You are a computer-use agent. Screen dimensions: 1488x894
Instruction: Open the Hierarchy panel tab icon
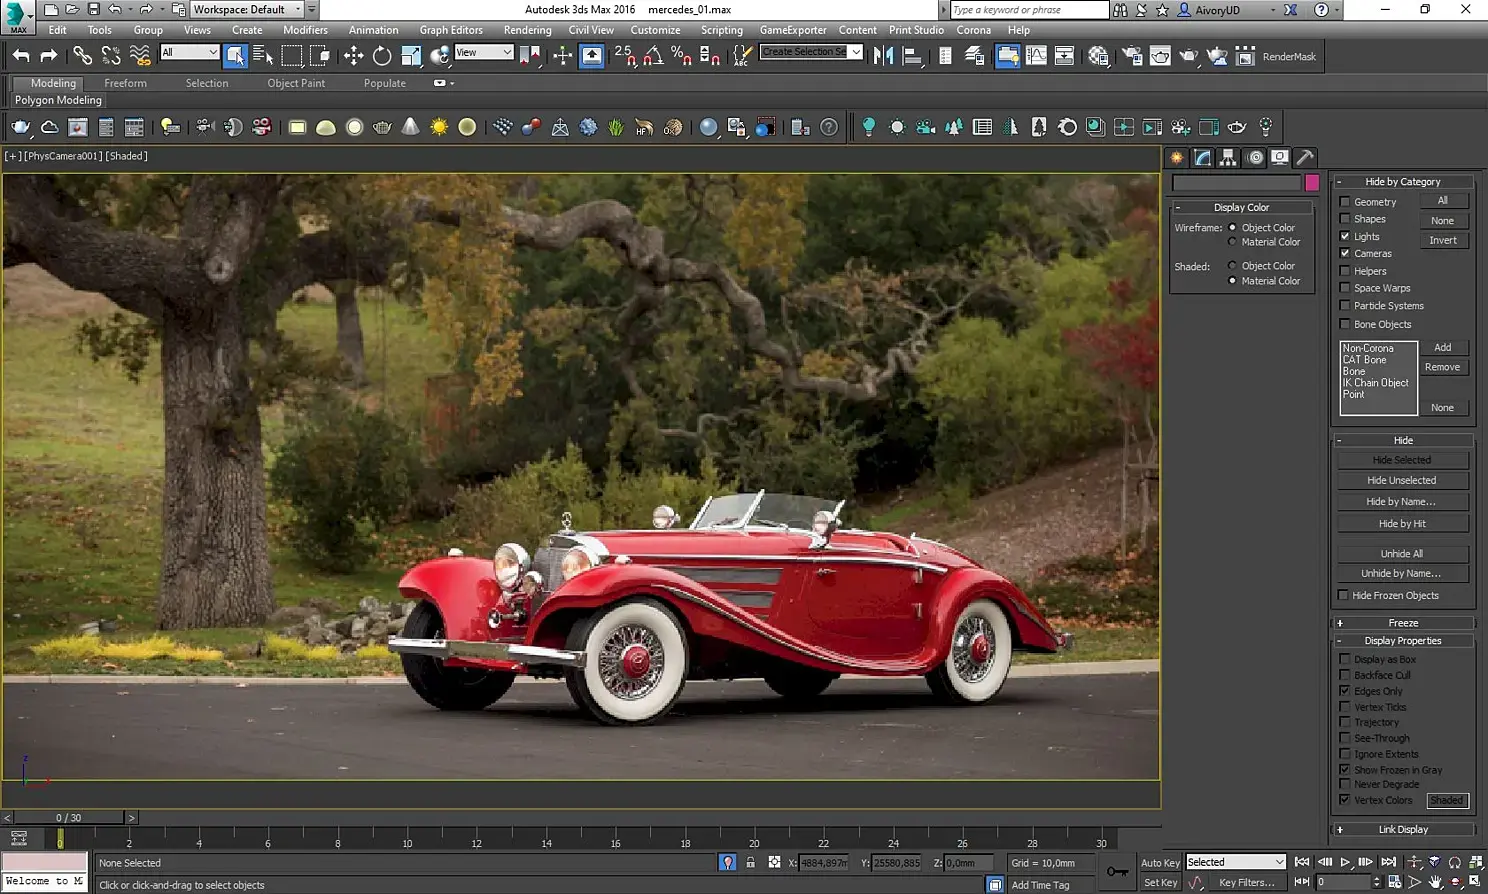1228,158
